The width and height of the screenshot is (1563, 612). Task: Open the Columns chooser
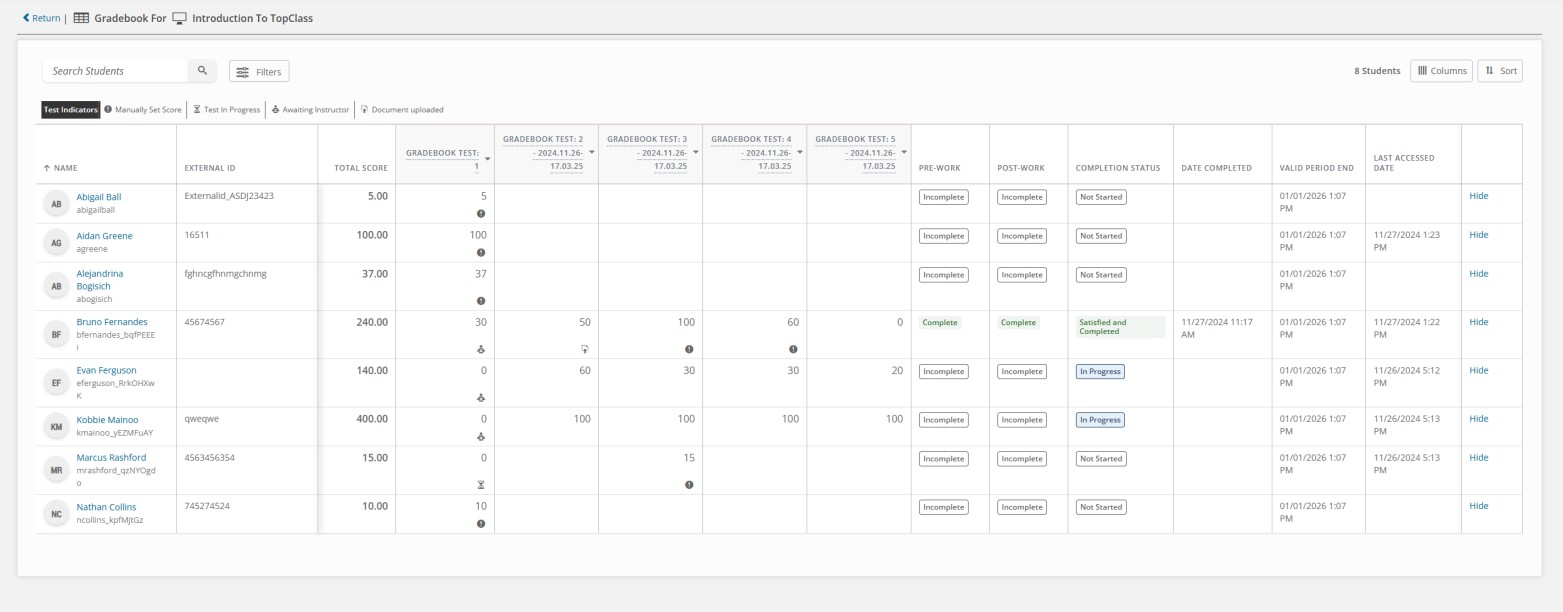1441,71
